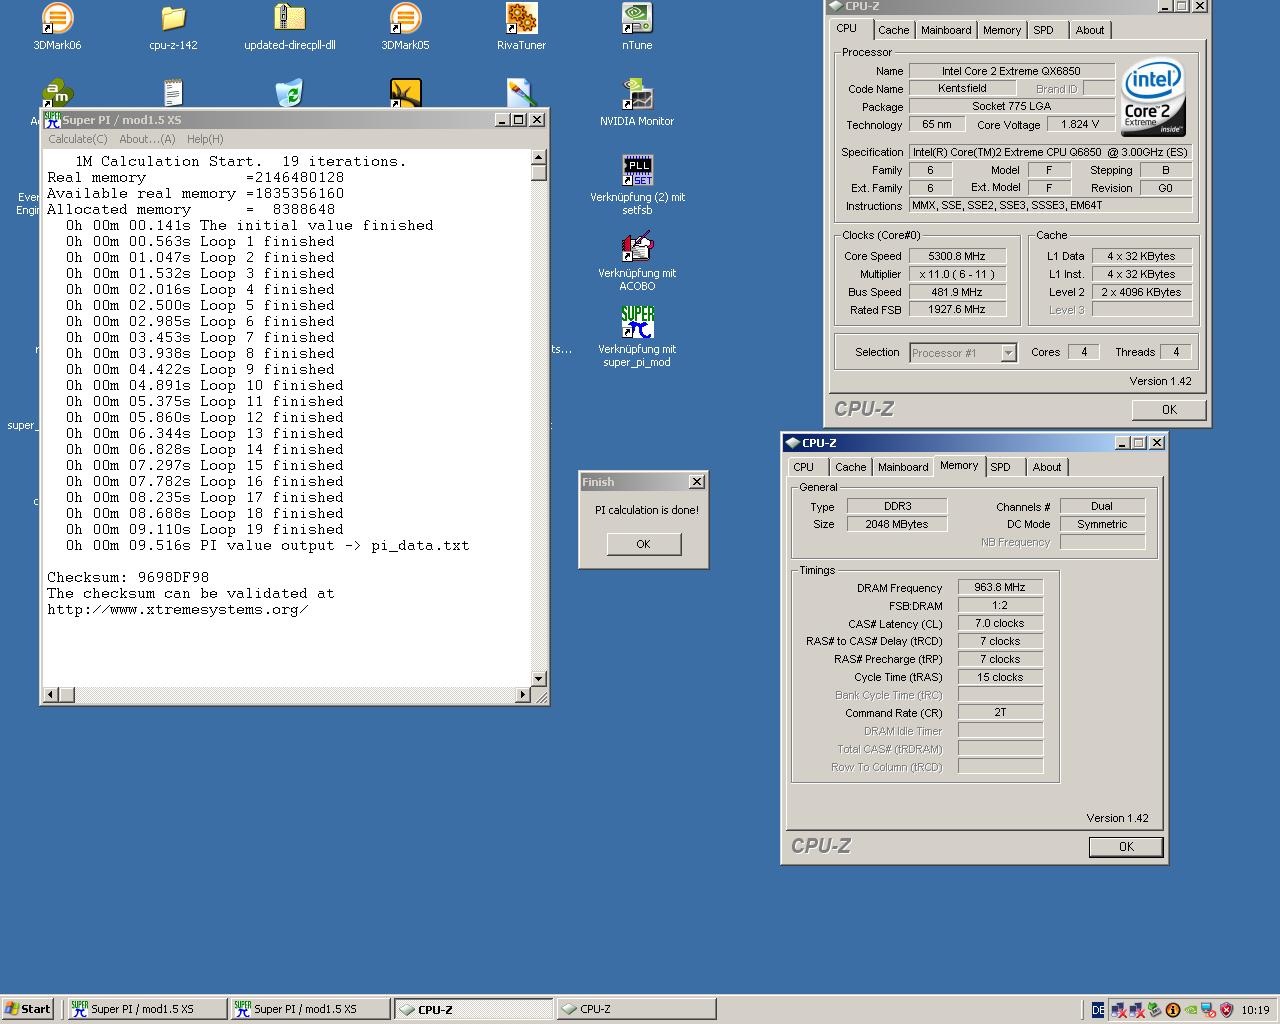
Task: Switch to Cache tab in upper CPU-Z window
Action: click(894, 30)
